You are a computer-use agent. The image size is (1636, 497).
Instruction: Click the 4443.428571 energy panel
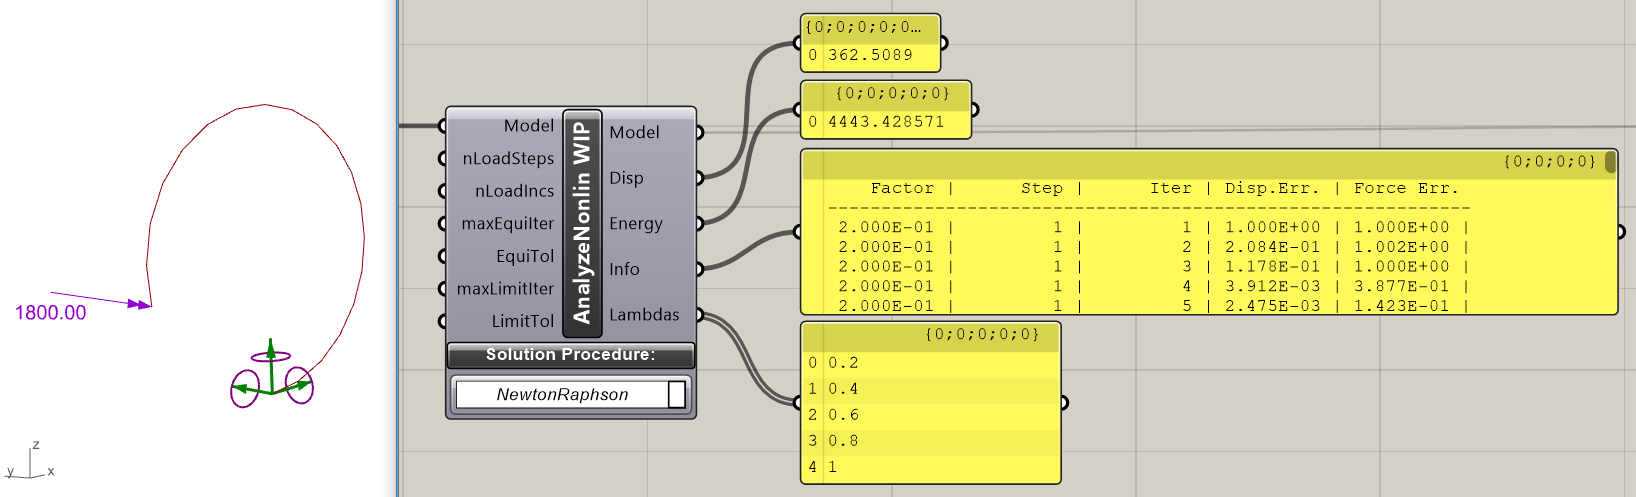tap(886, 122)
